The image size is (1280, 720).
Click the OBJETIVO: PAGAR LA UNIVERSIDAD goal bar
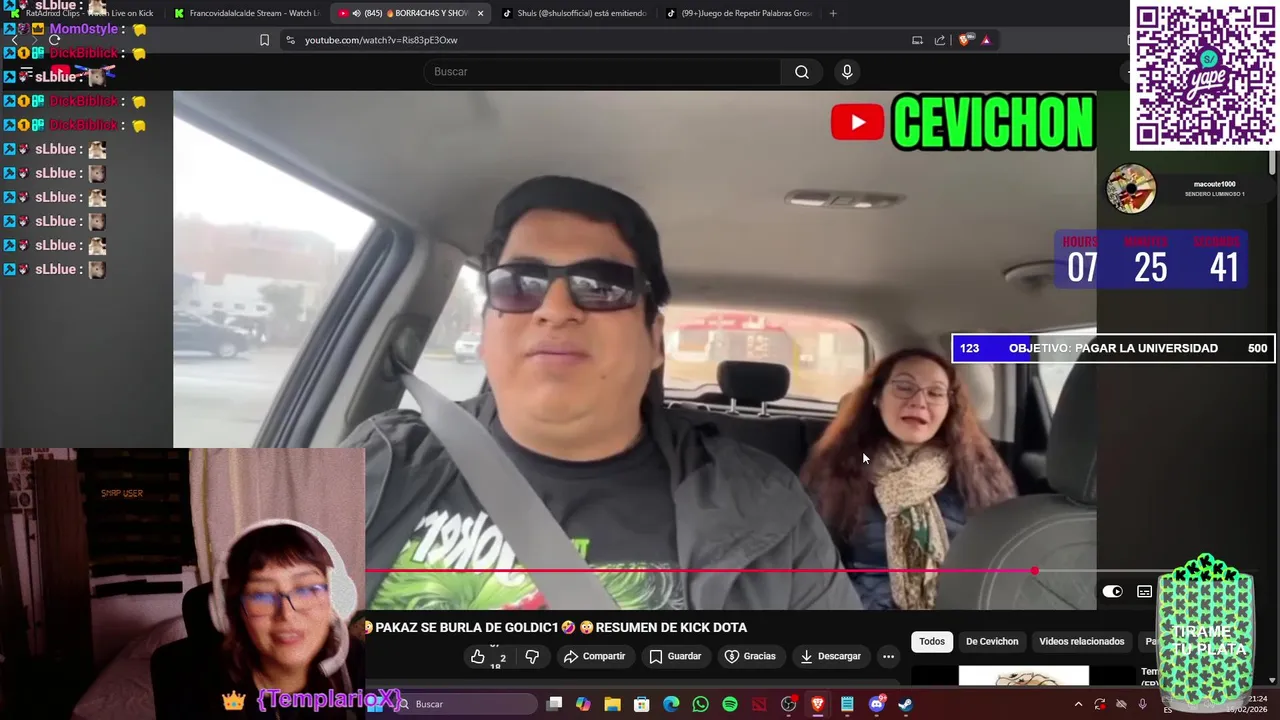pyautogui.click(x=1113, y=348)
